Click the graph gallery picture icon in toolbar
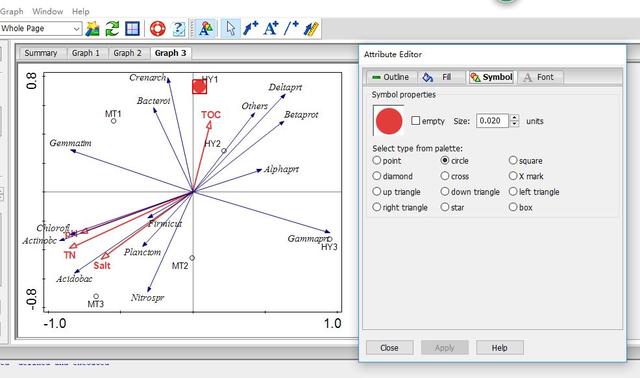The image size is (640, 378). click(93, 29)
